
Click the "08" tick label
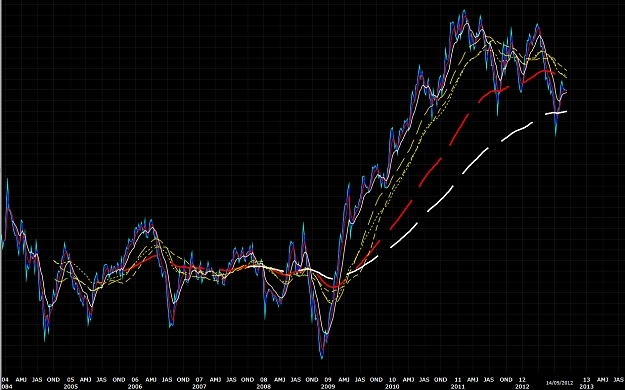(x=263, y=380)
